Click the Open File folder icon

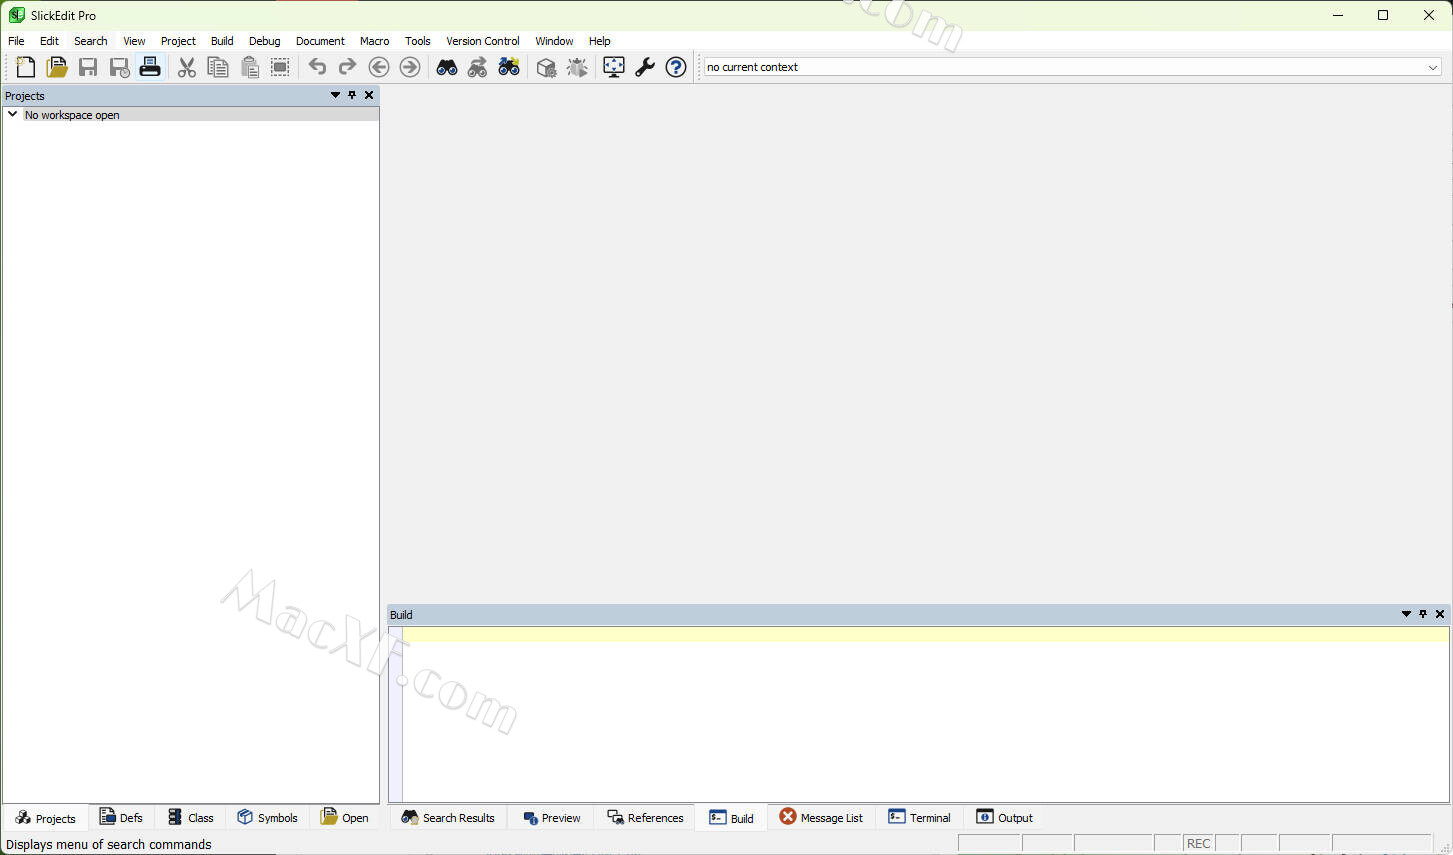(x=57, y=67)
